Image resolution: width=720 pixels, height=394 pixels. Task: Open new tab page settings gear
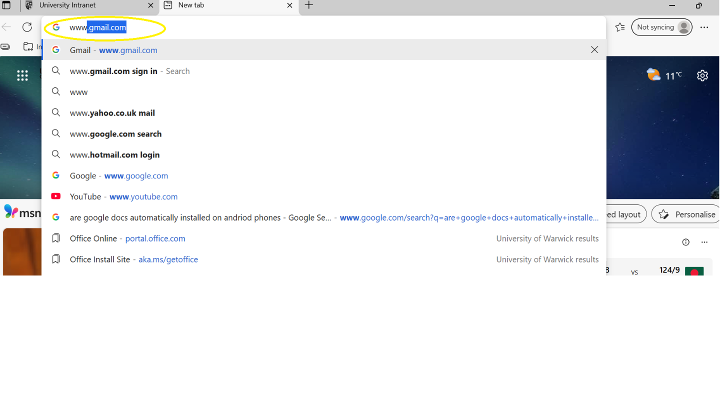[x=702, y=75]
